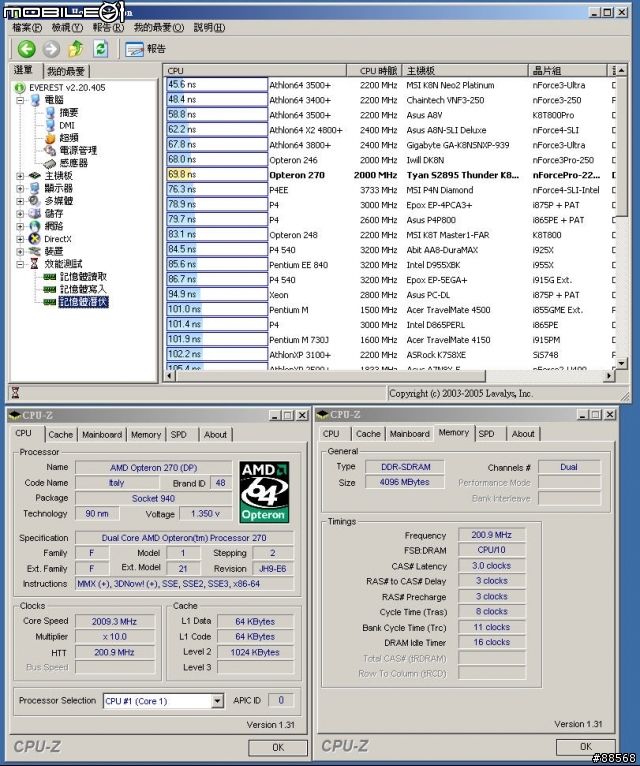This screenshot has height=766, width=640.
Task: Open the 摘要 summary tree item
Action: click(x=69, y=112)
